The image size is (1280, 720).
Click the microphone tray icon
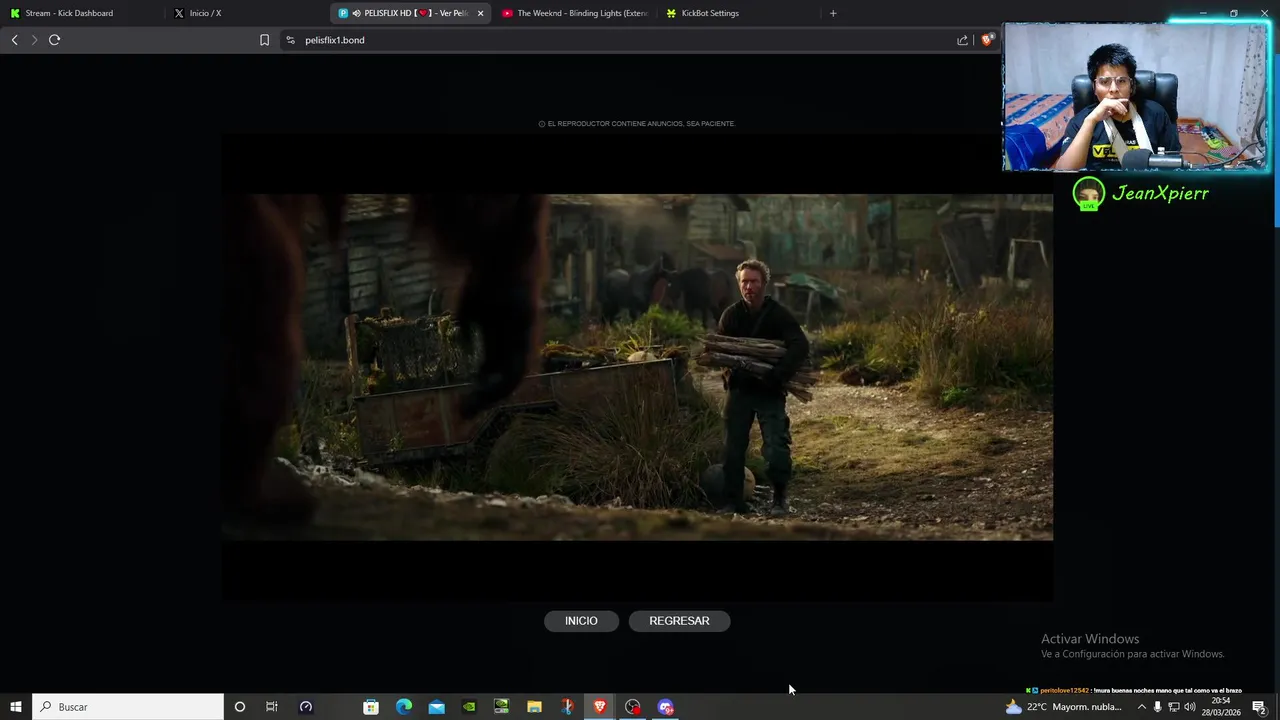point(1158,707)
